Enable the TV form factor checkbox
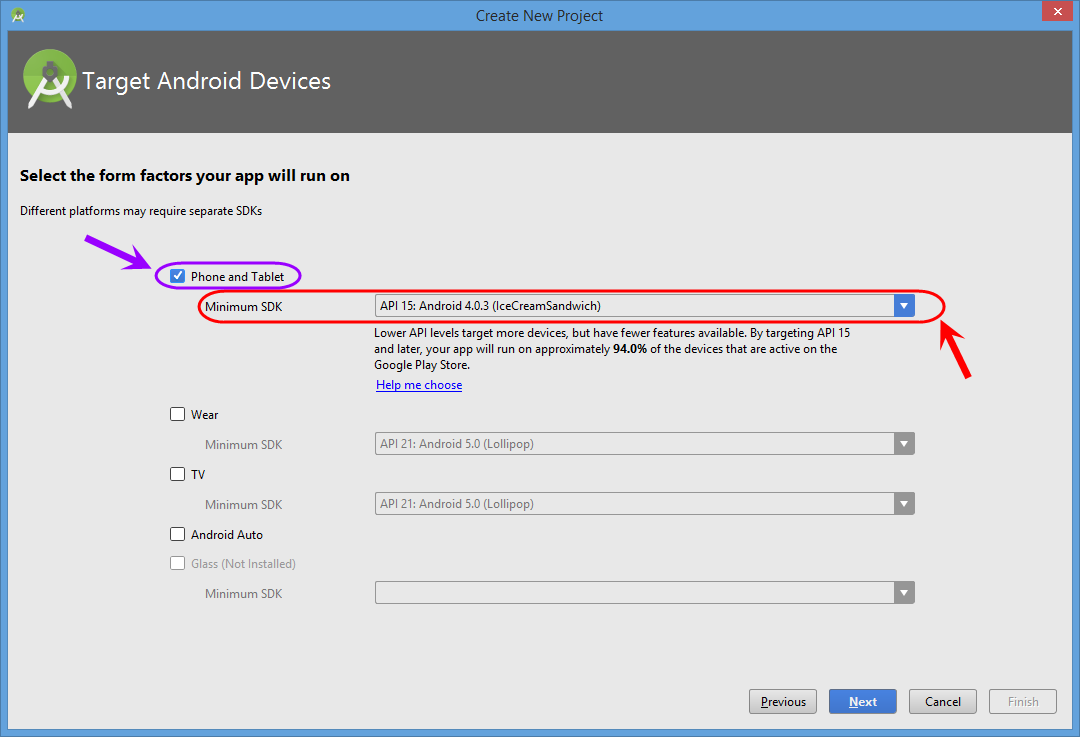1080x737 pixels. (x=178, y=474)
